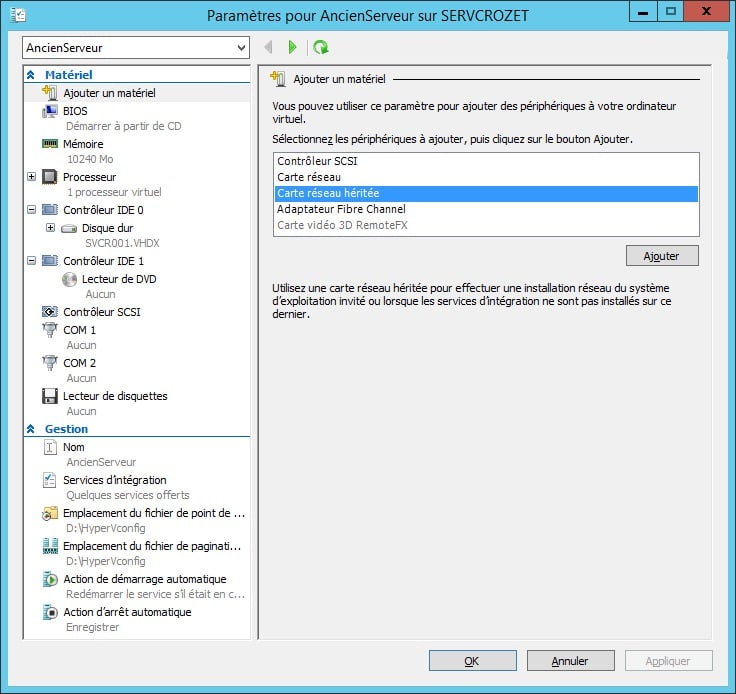Click the 10240 Mo memory value
Screen dimensions: 736x694
pyautogui.click(x=90, y=159)
